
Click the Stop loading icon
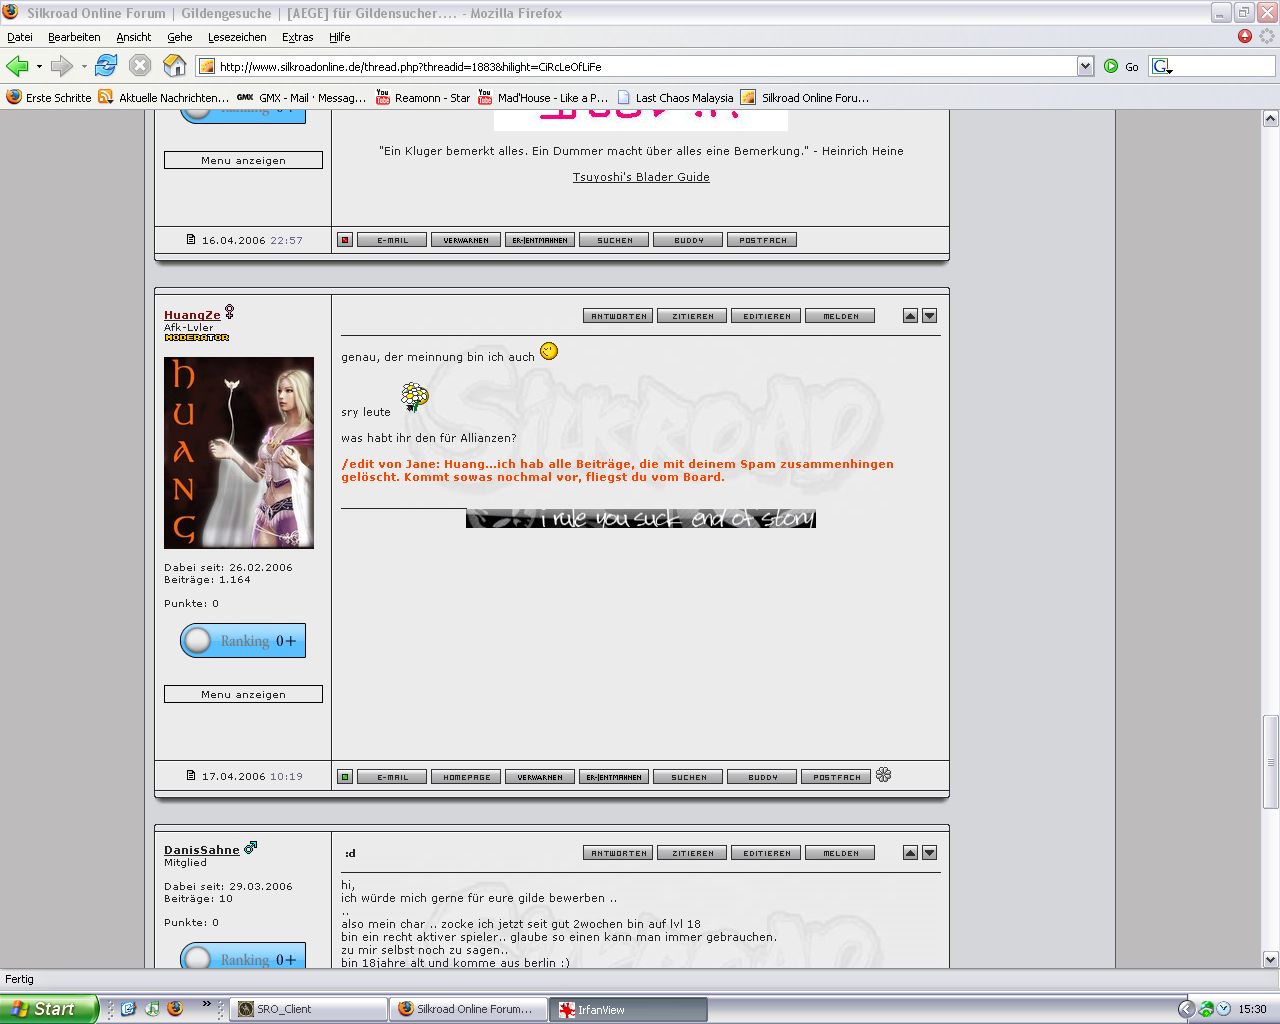coord(140,66)
